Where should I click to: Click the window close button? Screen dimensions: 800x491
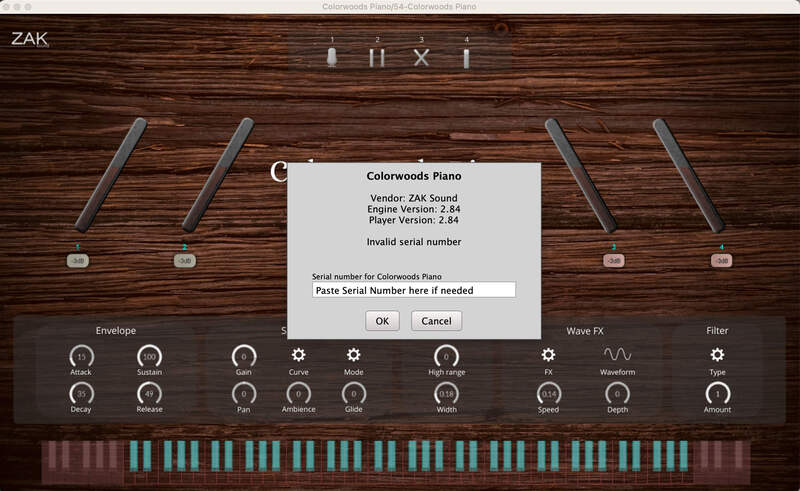(6, 7)
